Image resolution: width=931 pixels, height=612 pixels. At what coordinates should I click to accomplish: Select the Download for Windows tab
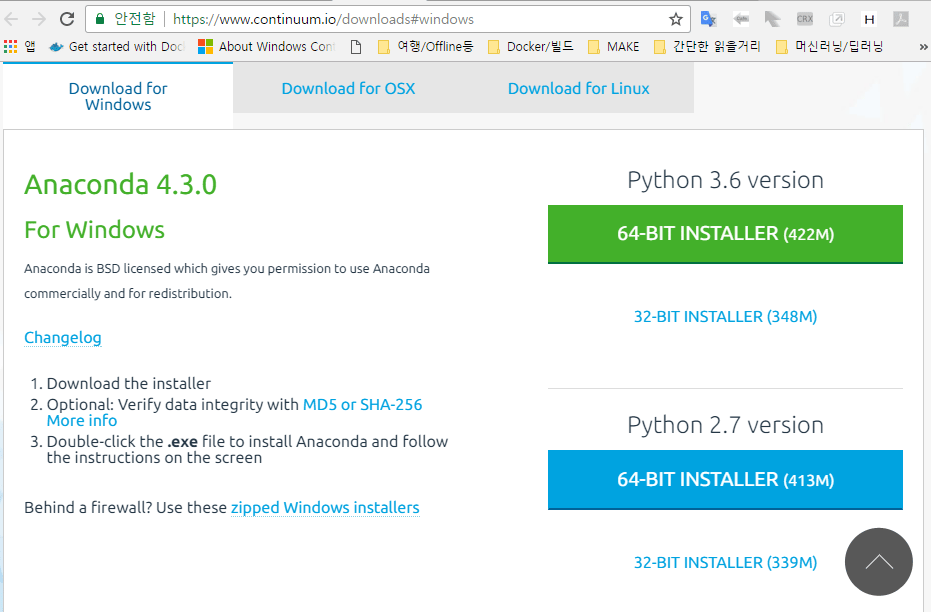click(118, 96)
